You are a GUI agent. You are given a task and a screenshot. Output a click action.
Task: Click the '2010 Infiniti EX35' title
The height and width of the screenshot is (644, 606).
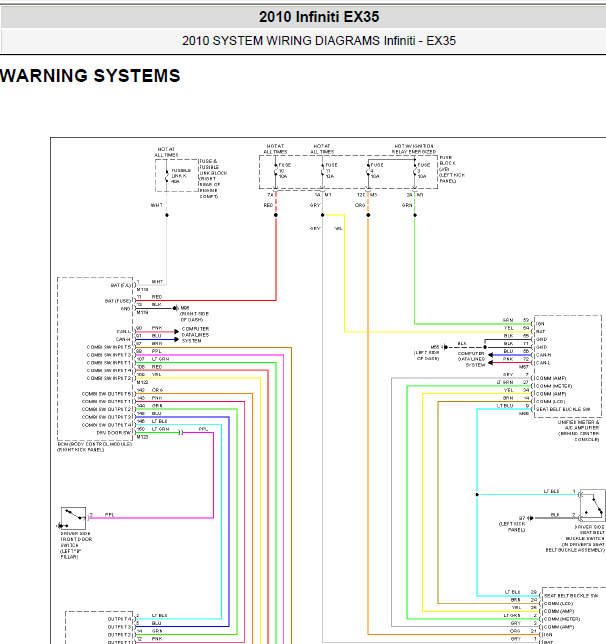(x=319, y=17)
